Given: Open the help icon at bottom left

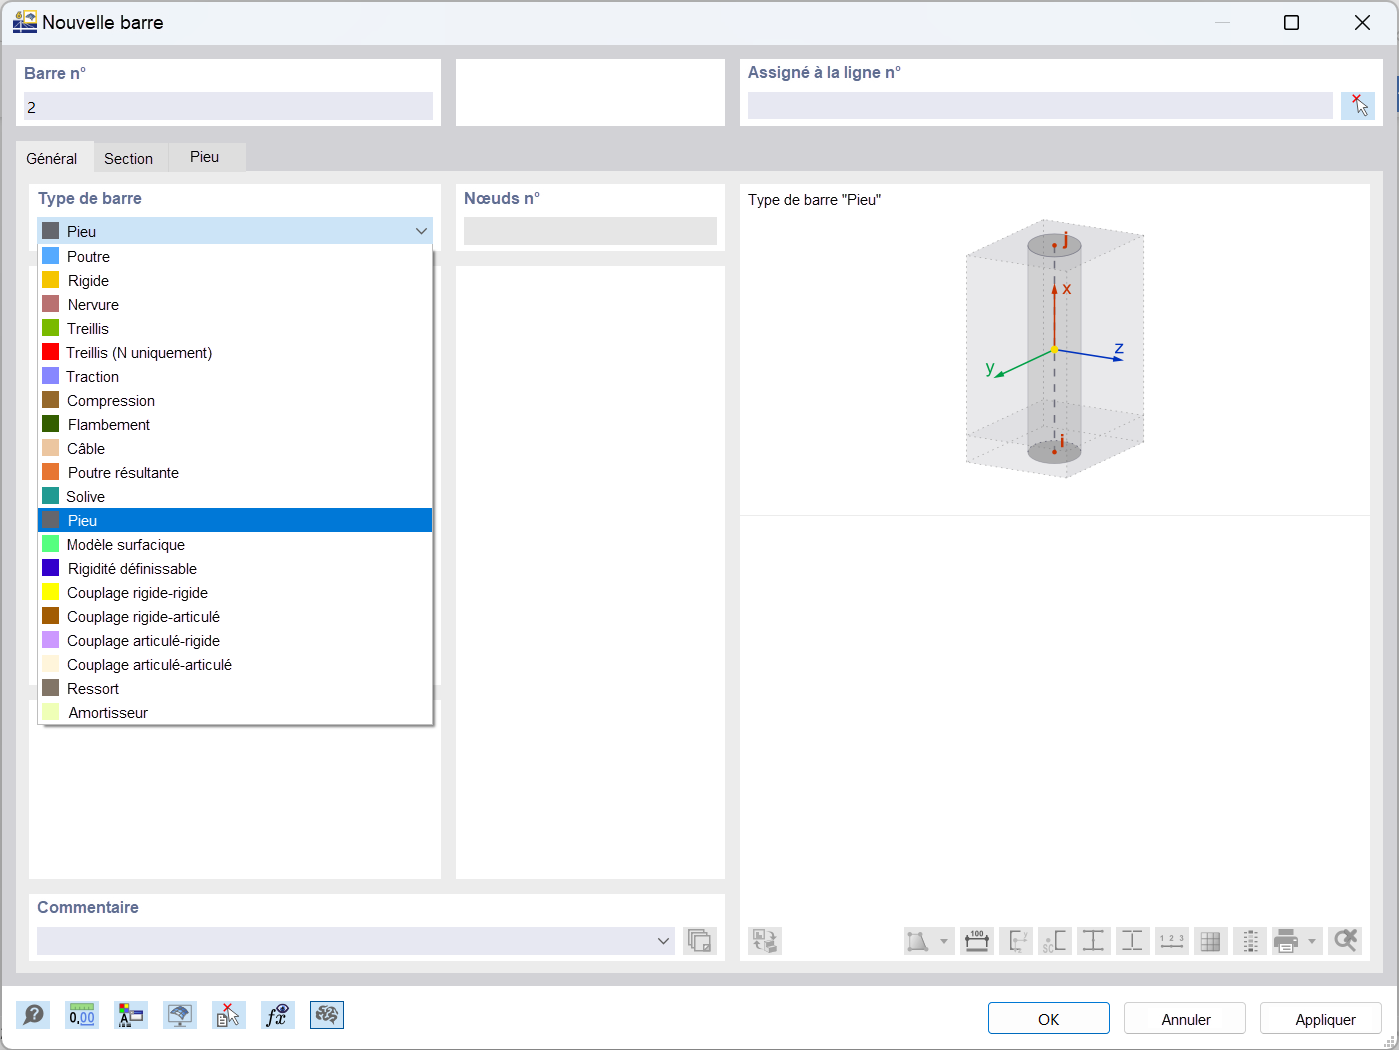Looking at the screenshot, I should point(33,1015).
